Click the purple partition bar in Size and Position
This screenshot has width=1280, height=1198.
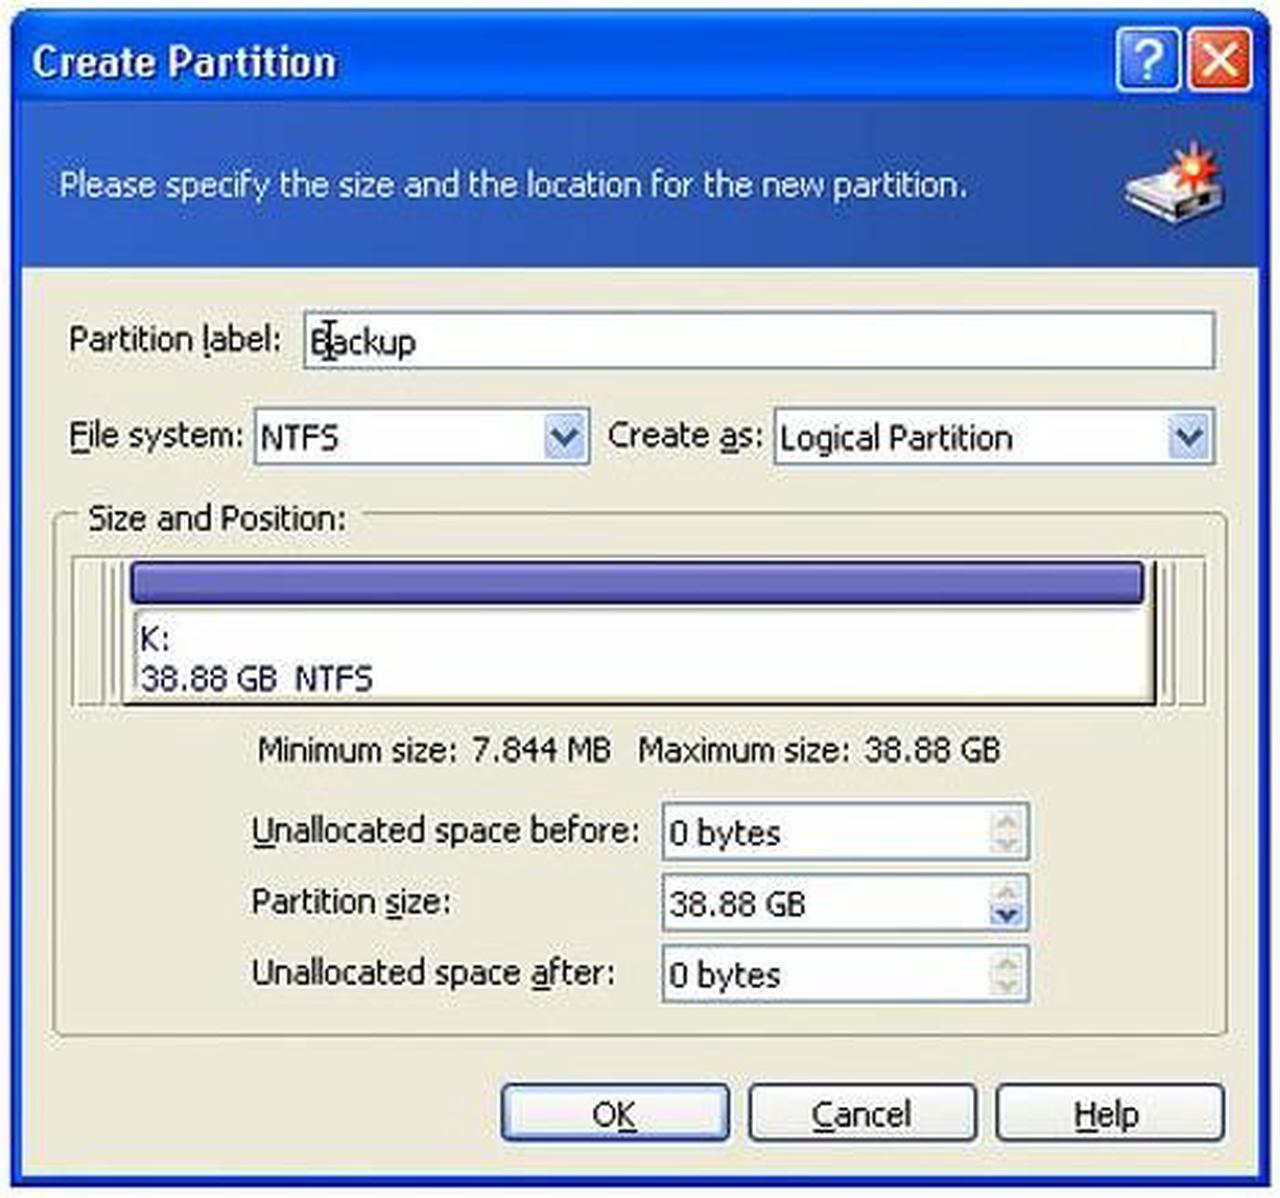pos(637,582)
